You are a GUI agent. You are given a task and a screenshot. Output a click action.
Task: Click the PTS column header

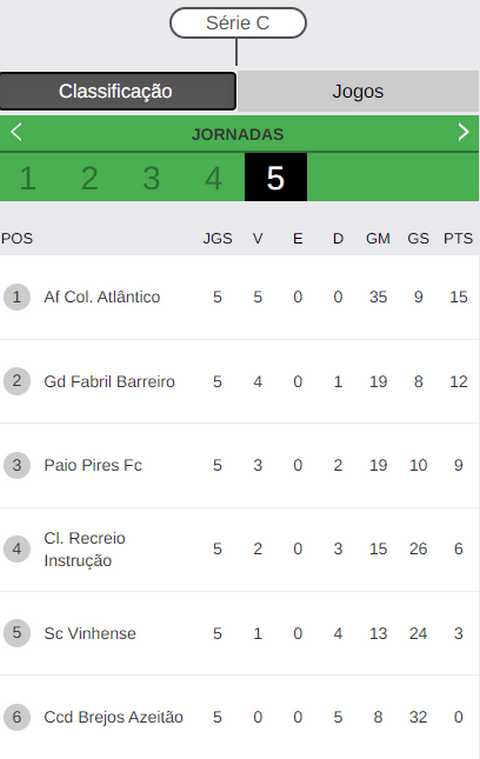(458, 238)
